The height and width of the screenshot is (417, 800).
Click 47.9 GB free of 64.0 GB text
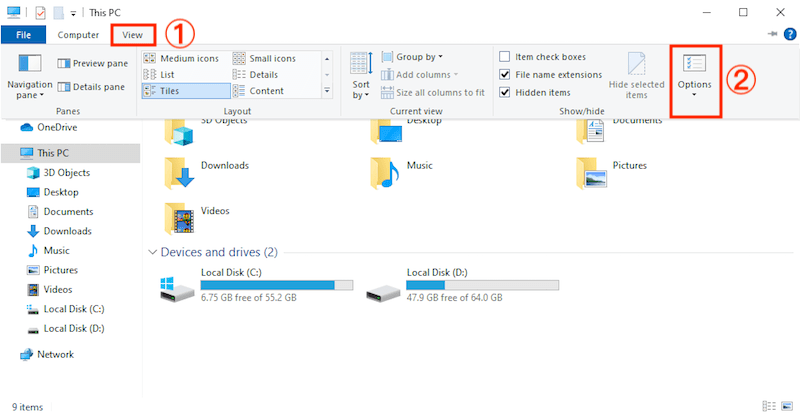[455, 298]
